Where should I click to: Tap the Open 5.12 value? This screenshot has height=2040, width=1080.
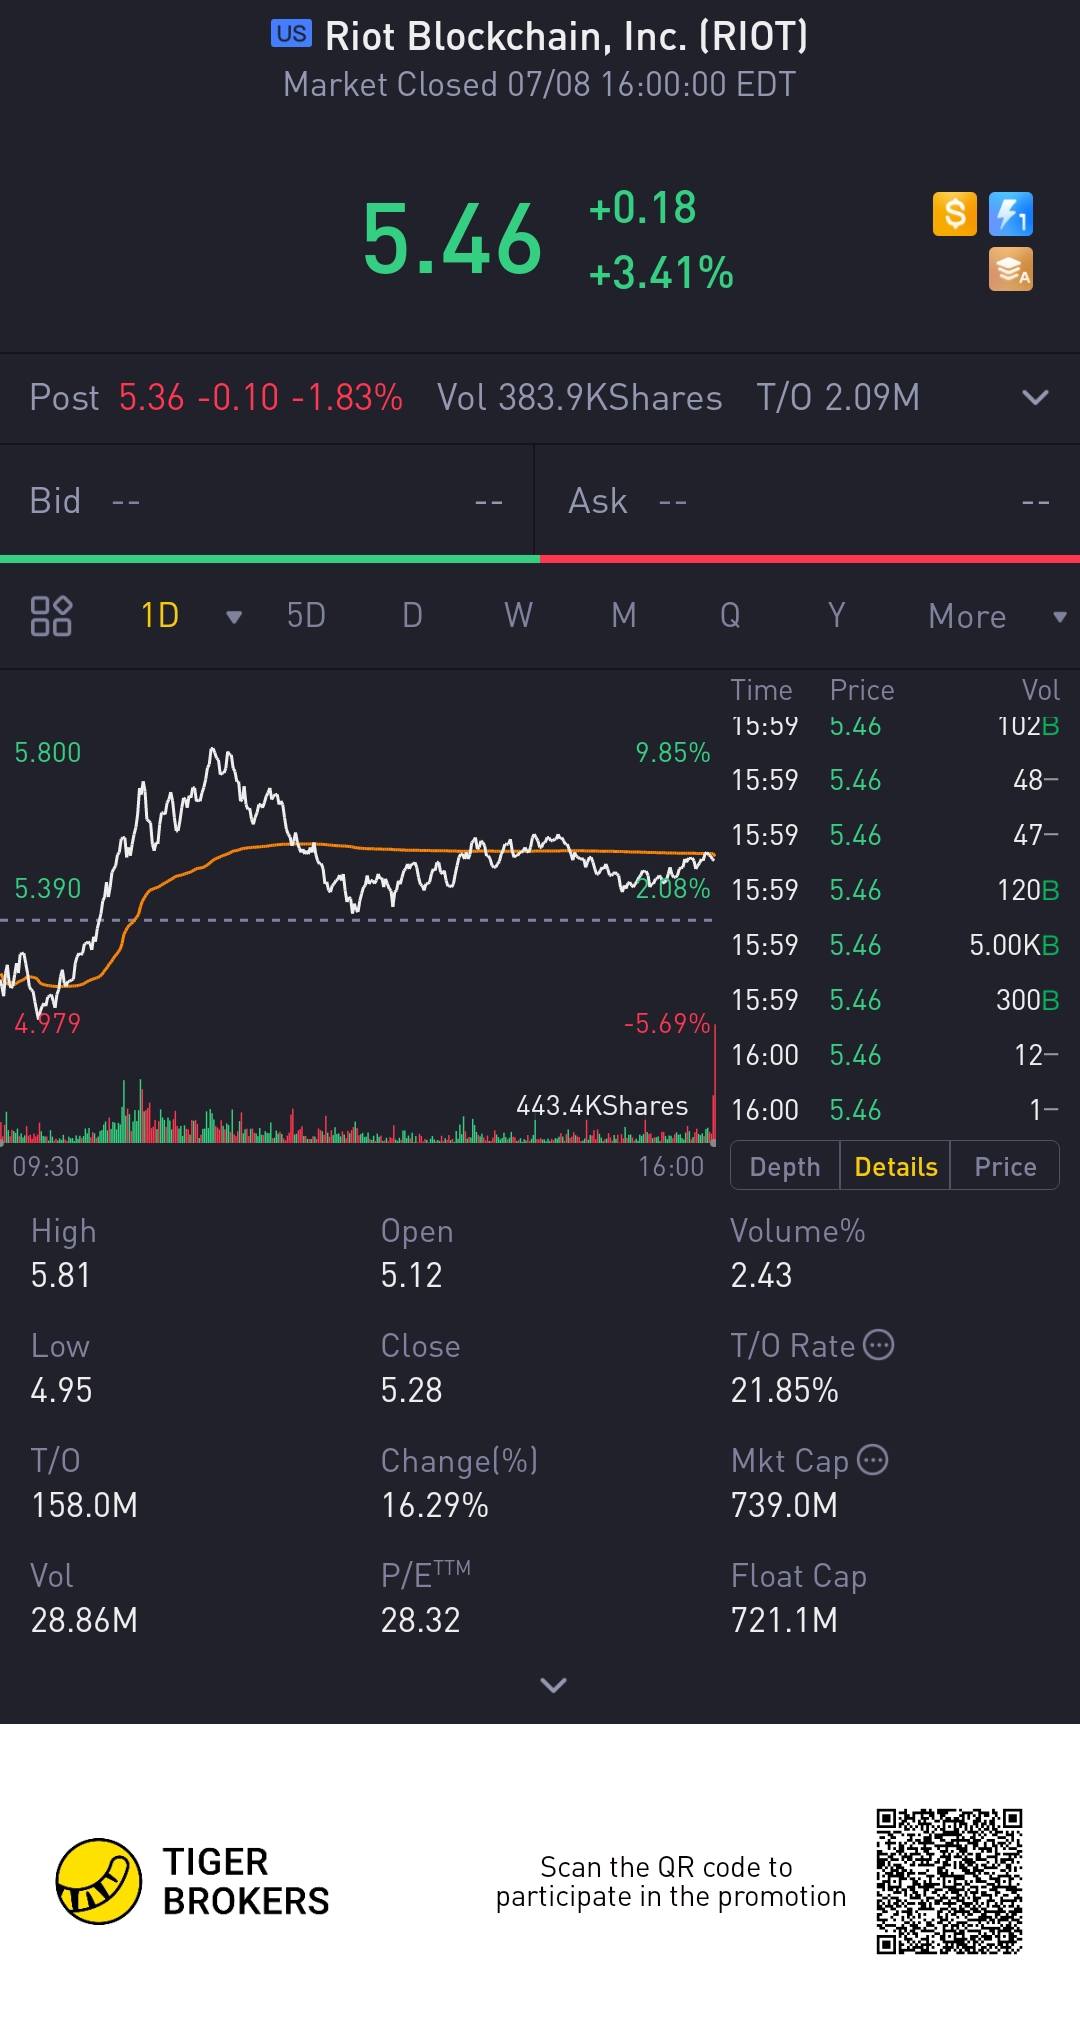click(411, 1275)
